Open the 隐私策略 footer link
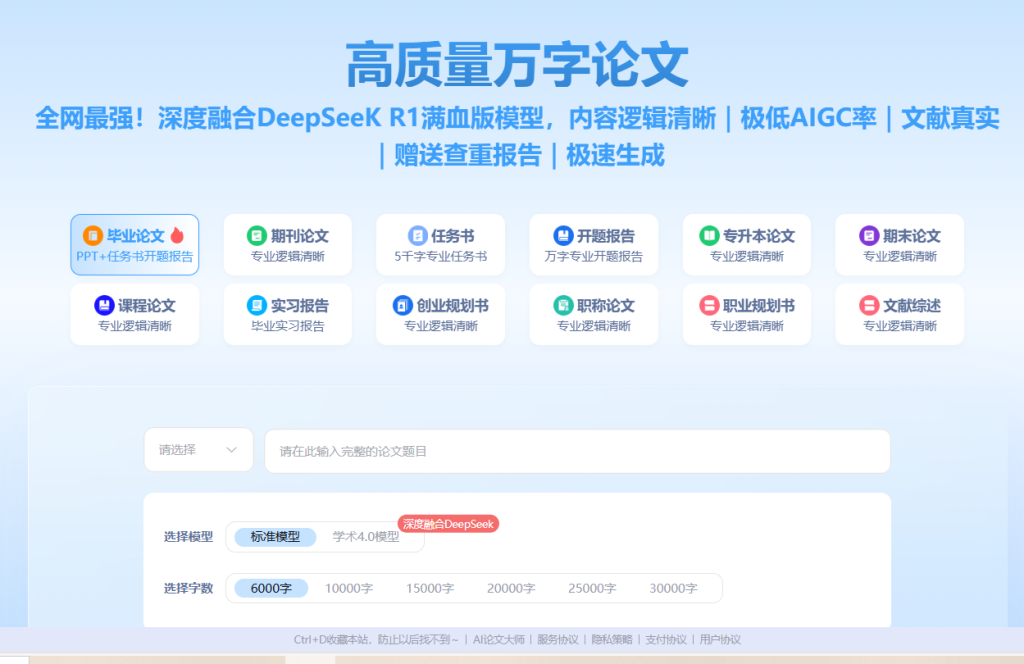The height and width of the screenshot is (664, 1024). click(612, 639)
